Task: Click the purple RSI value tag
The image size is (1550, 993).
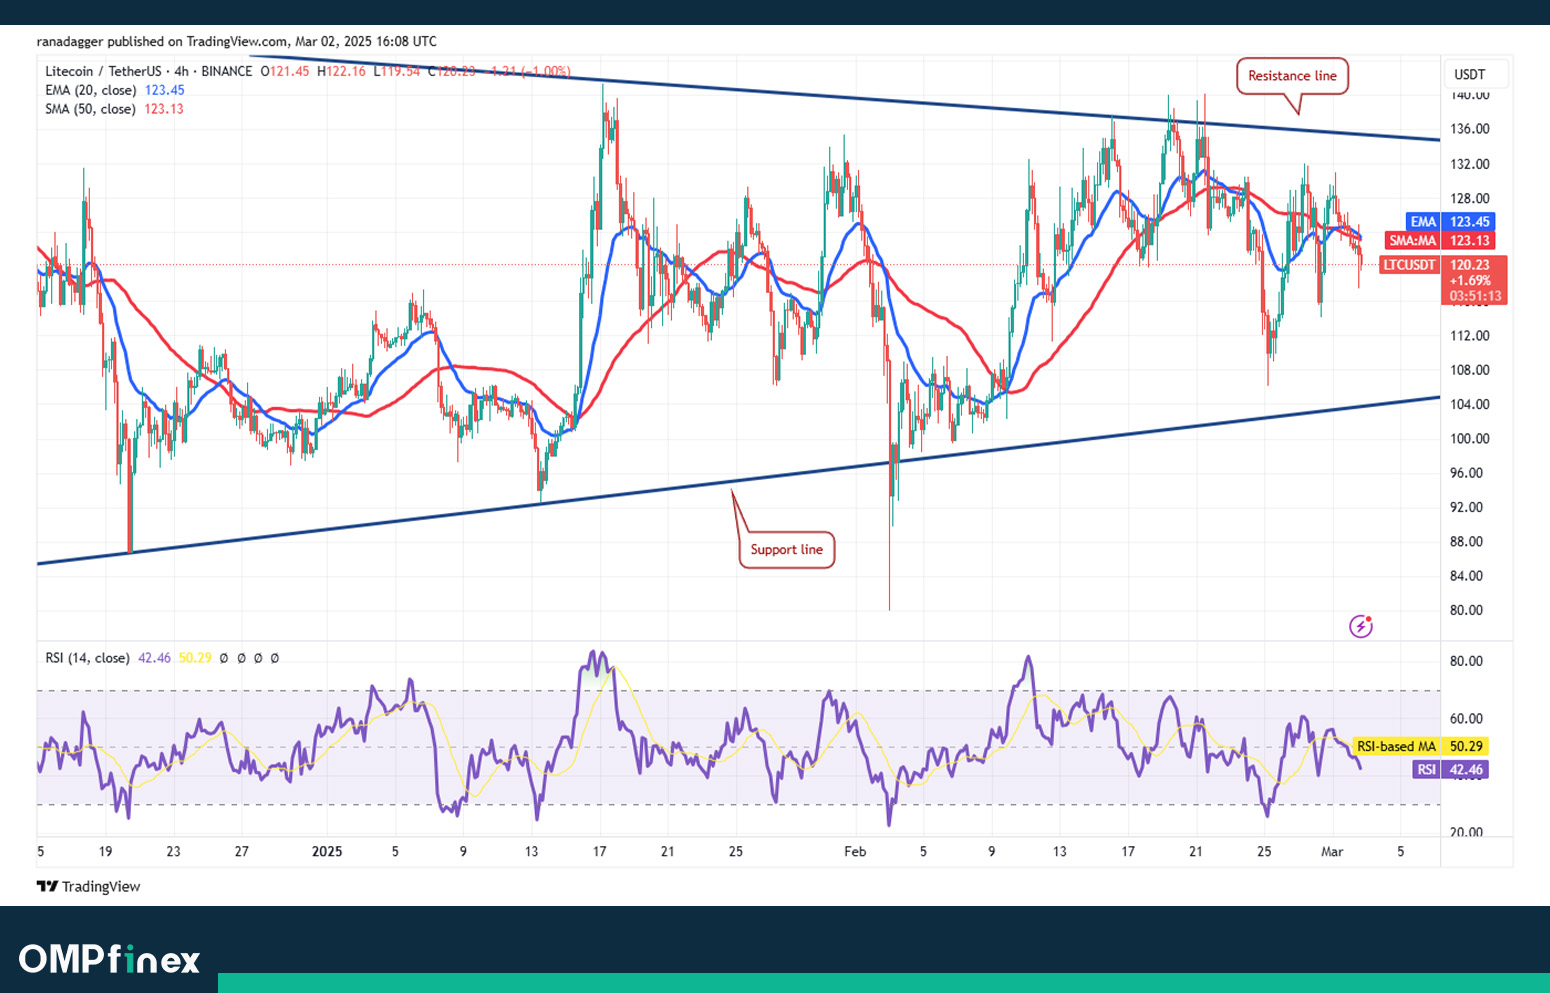Action: (x=1450, y=769)
